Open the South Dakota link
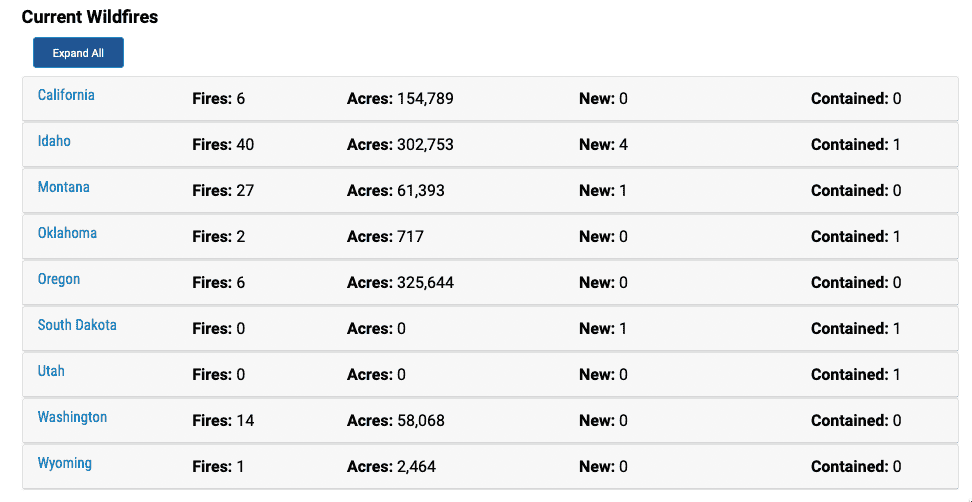 tap(77, 325)
